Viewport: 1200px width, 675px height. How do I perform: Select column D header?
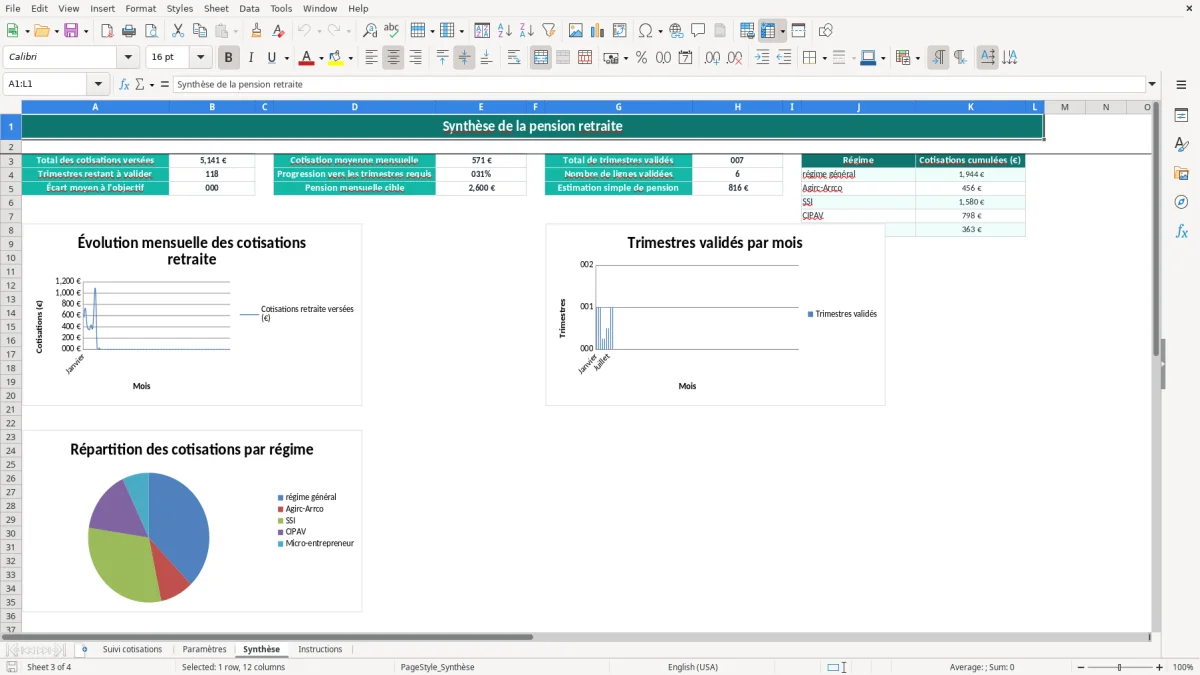coord(354,107)
